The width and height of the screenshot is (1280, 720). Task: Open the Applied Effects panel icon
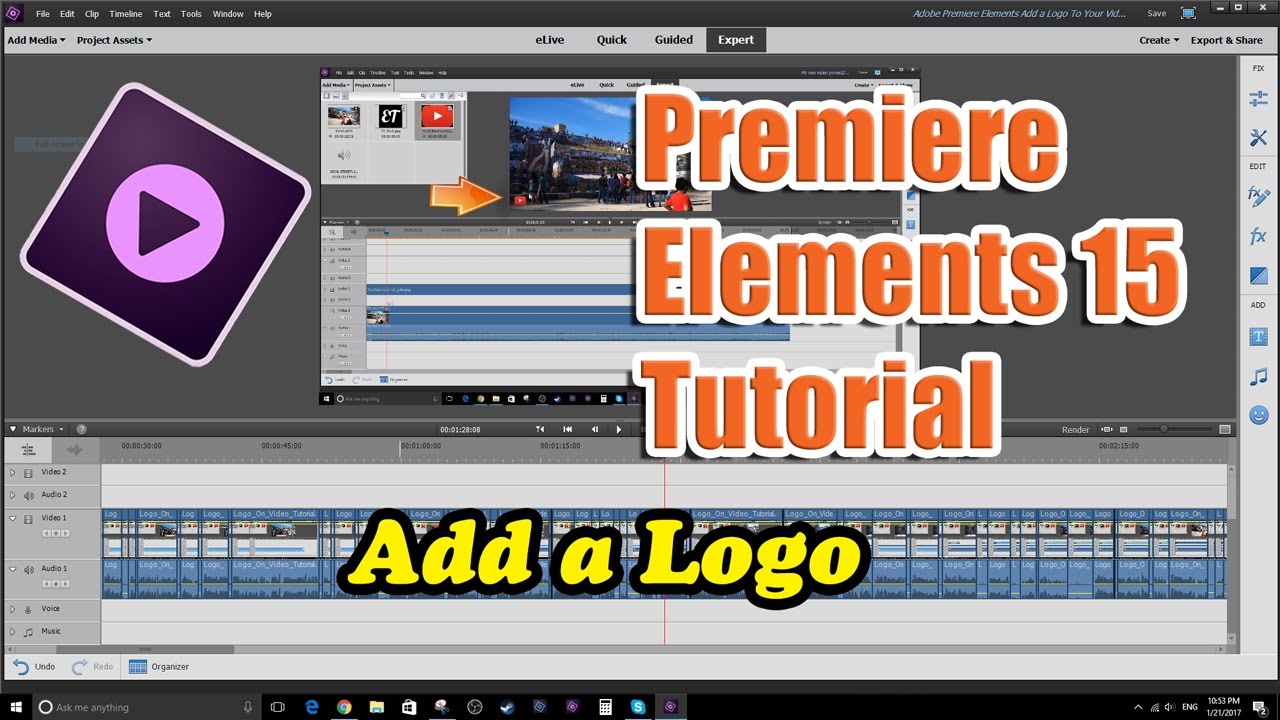click(x=1258, y=196)
